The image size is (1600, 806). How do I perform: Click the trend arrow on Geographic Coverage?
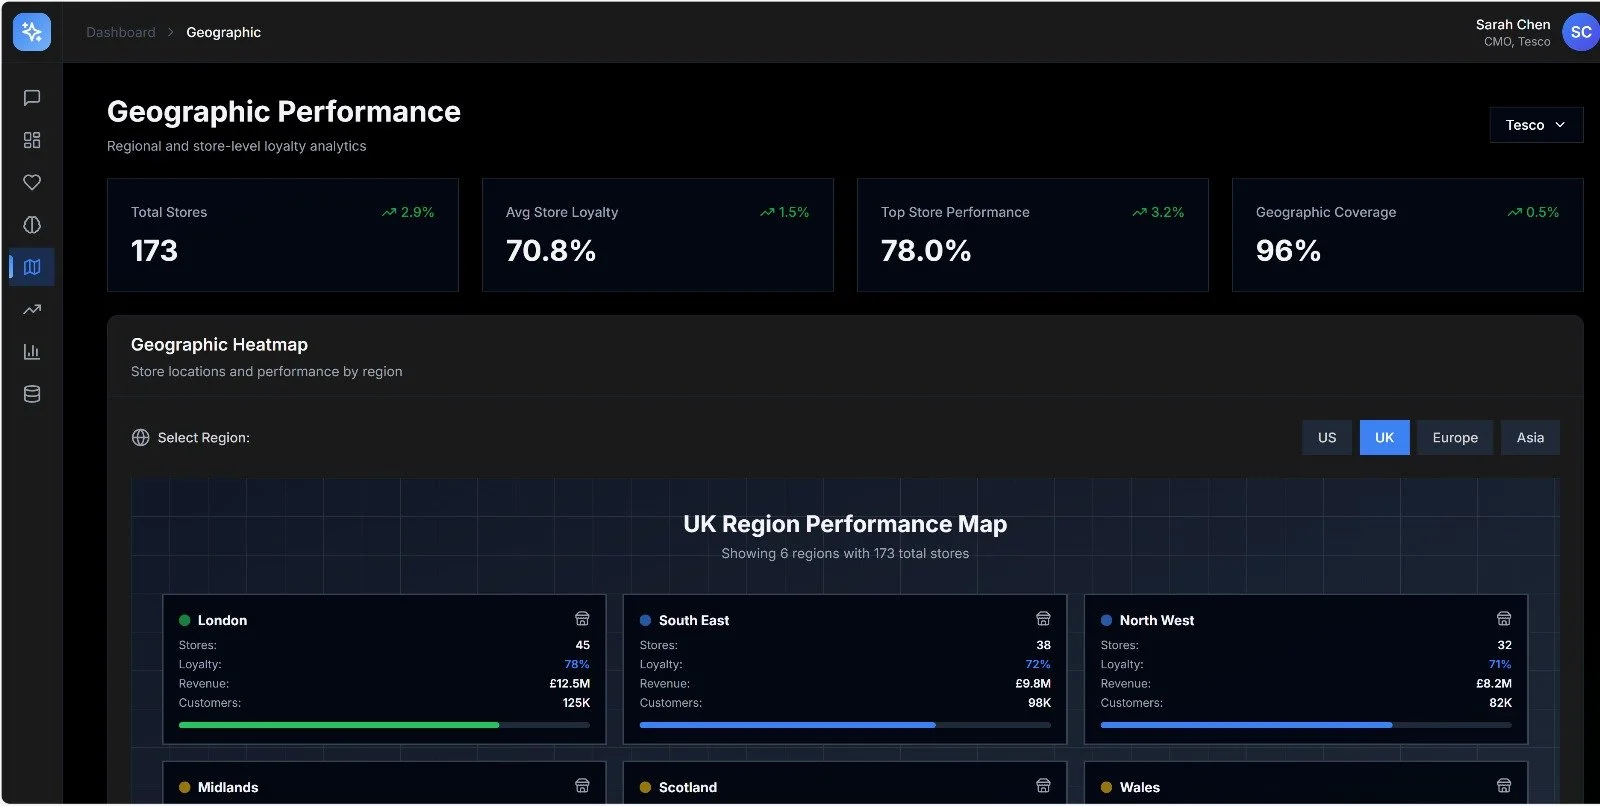[x=1514, y=212]
